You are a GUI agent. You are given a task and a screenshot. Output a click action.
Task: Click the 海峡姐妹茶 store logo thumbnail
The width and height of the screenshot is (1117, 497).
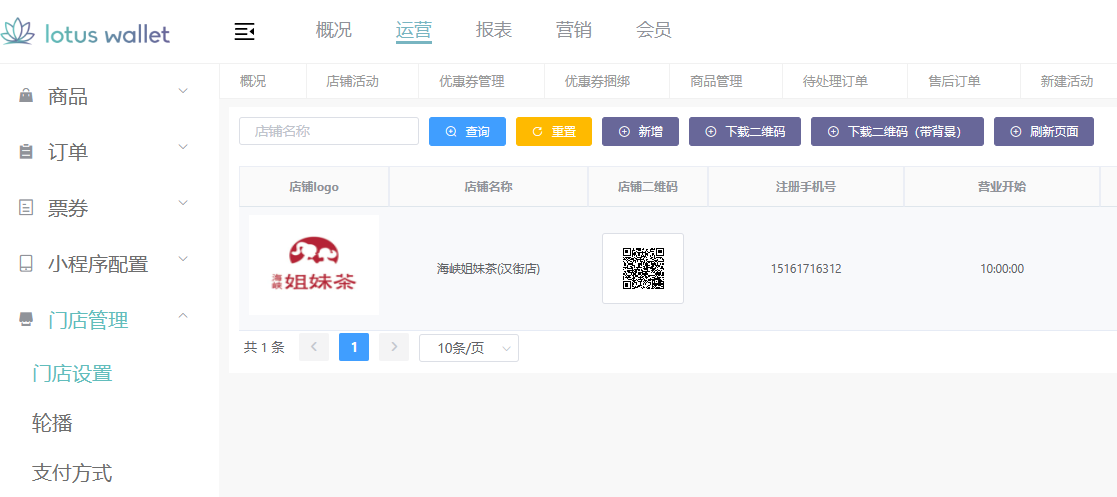tap(314, 265)
